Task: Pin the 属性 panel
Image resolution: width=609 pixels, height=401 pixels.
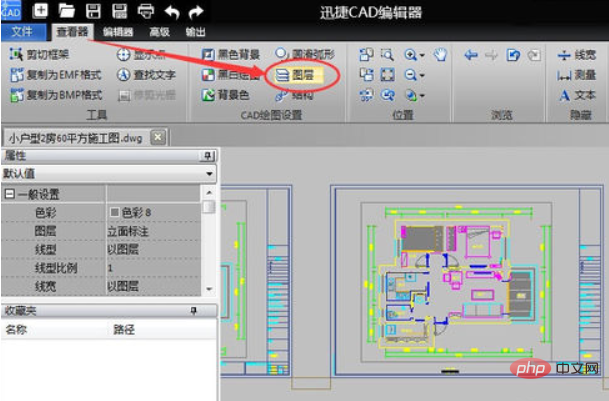Action: (207, 156)
